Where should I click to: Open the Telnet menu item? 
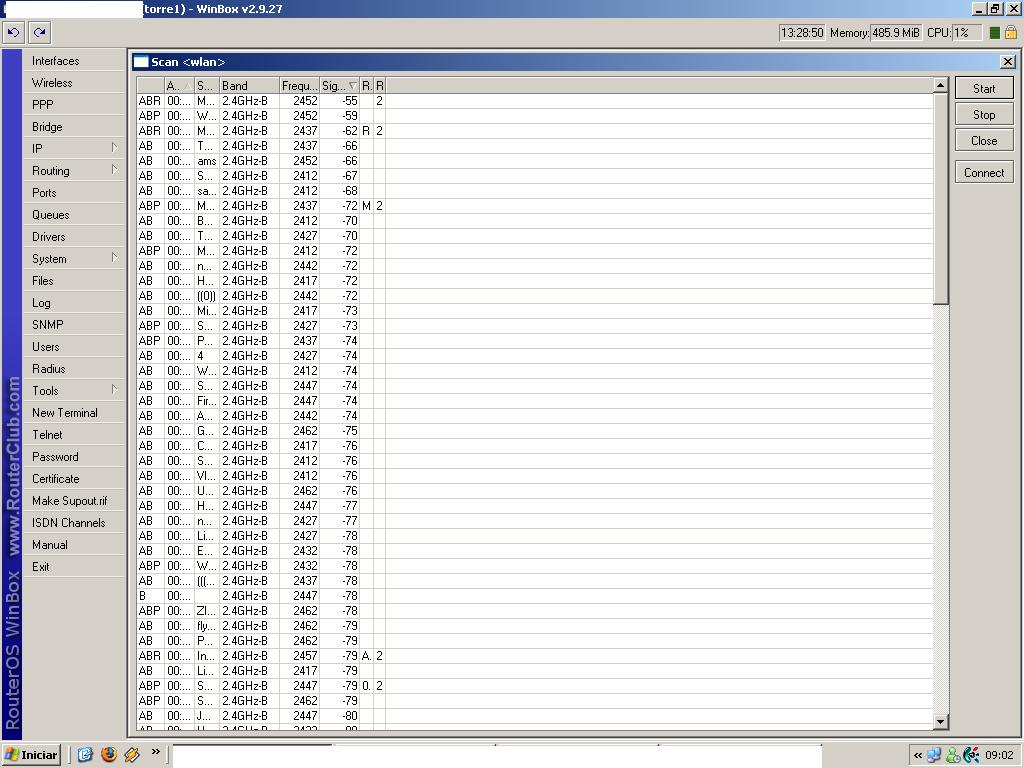74,434
